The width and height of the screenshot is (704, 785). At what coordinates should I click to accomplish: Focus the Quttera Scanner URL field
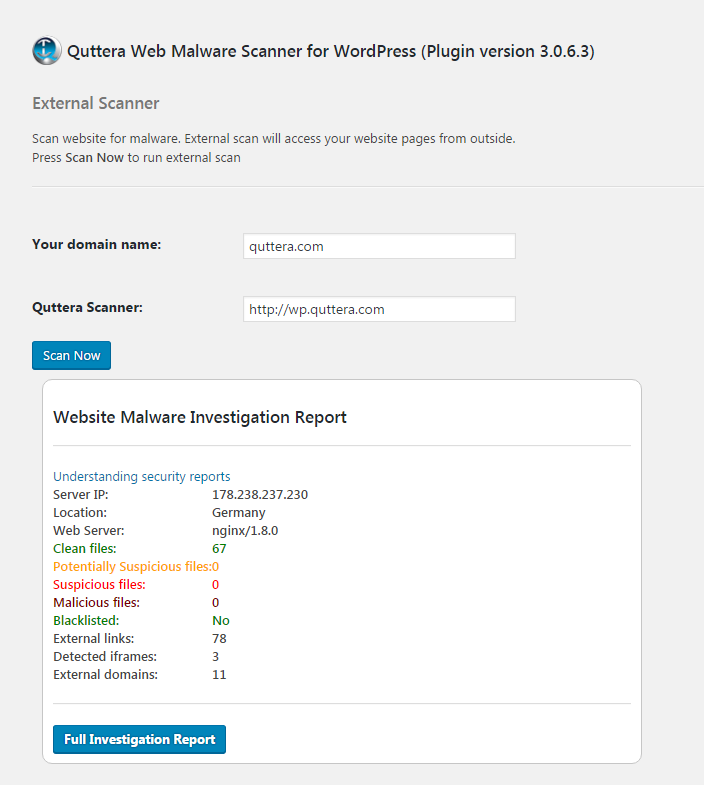(379, 309)
